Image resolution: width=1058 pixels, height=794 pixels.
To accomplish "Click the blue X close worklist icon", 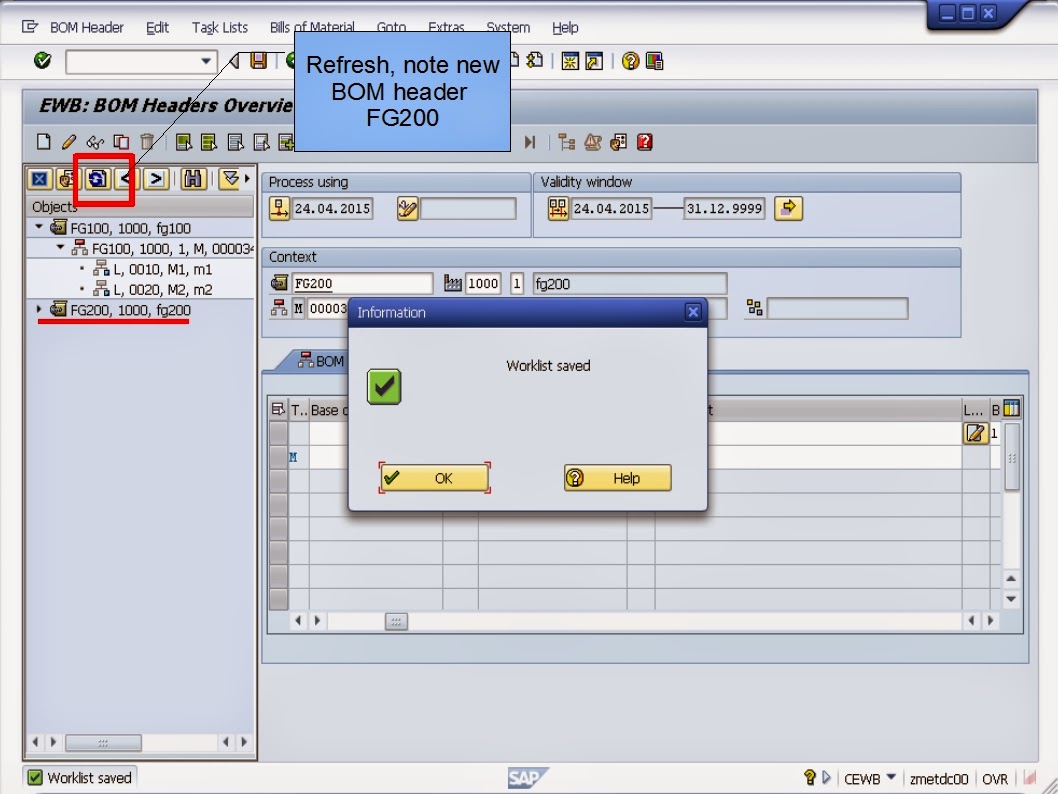I will point(39,177).
